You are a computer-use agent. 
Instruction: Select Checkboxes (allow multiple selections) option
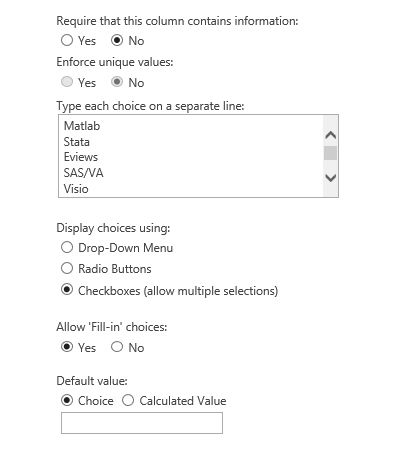pos(67,290)
